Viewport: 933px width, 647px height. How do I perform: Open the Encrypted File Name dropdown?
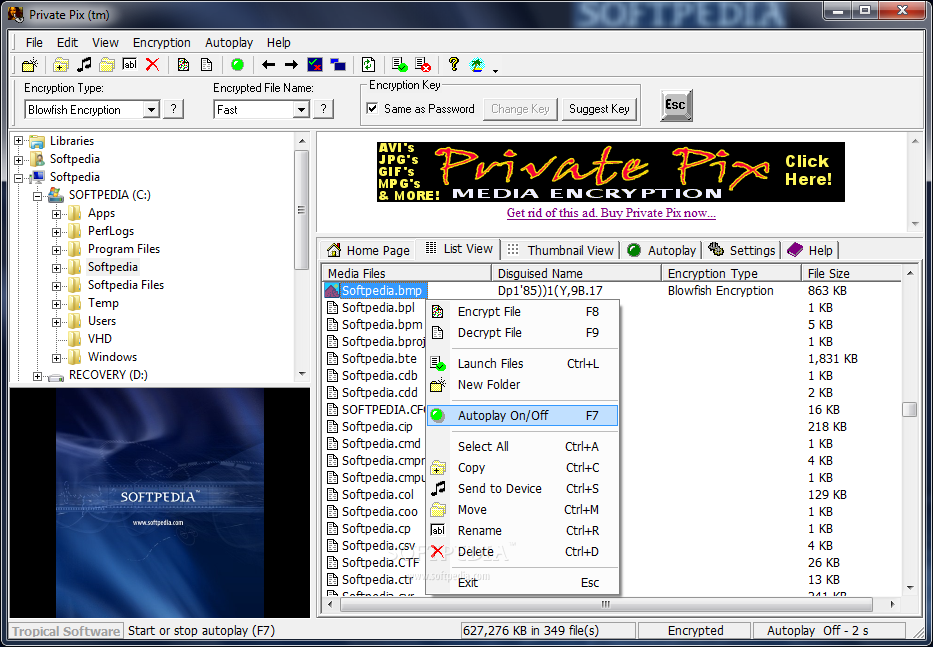pos(301,110)
